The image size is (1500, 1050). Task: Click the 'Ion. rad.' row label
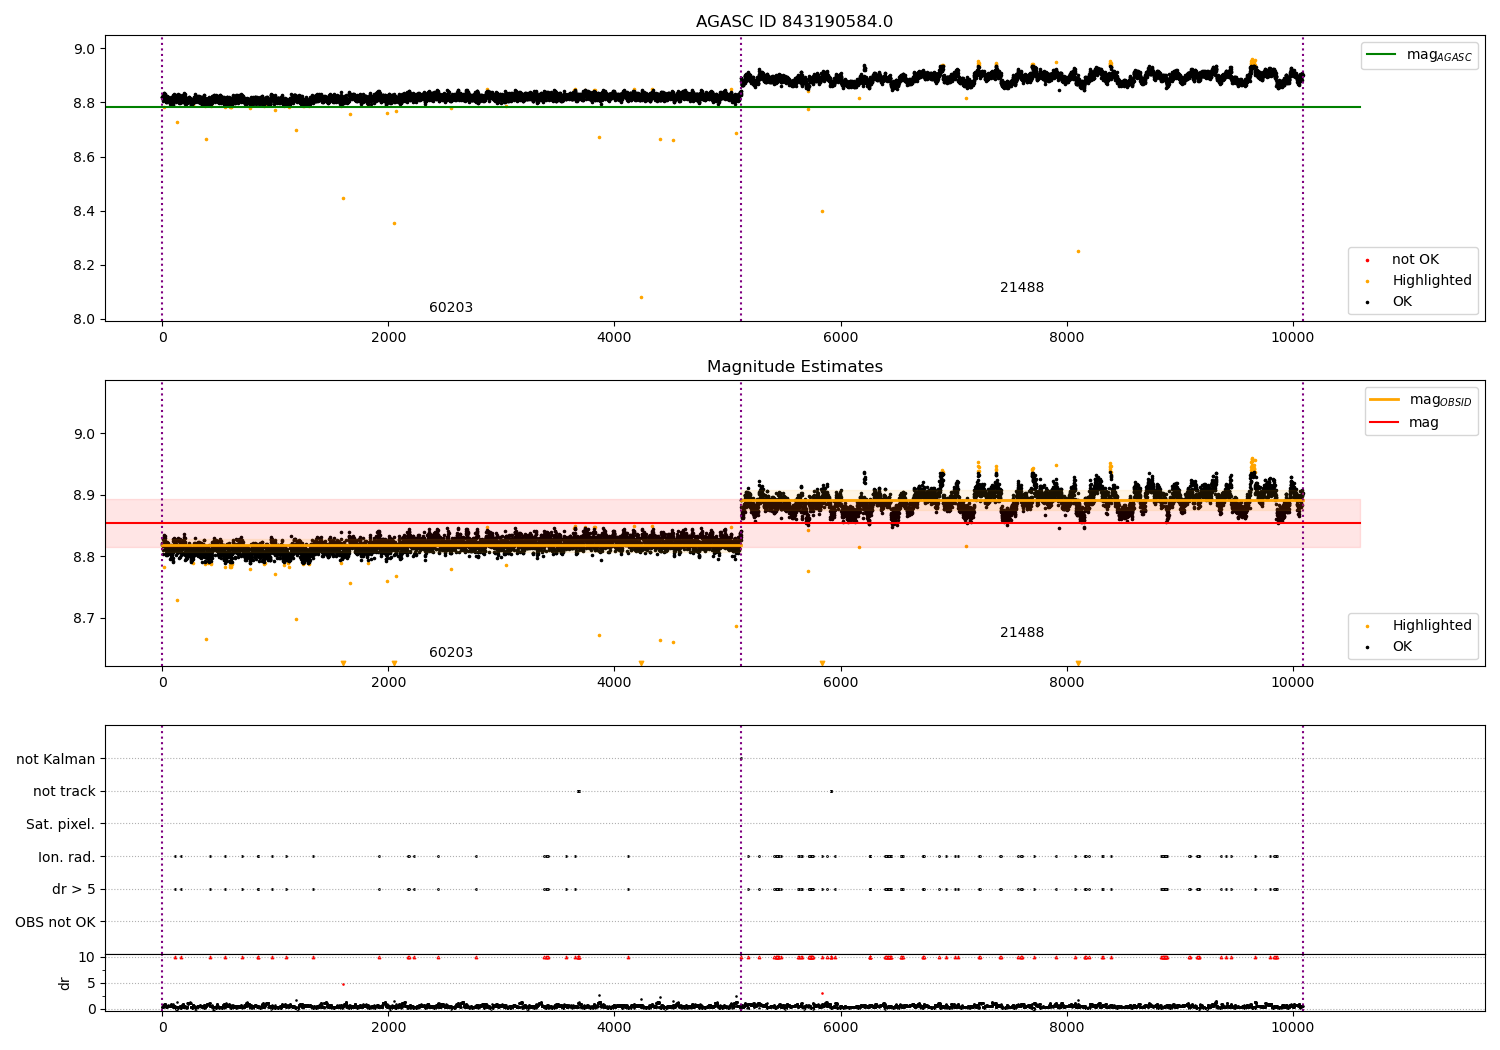pyautogui.click(x=67, y=857)
